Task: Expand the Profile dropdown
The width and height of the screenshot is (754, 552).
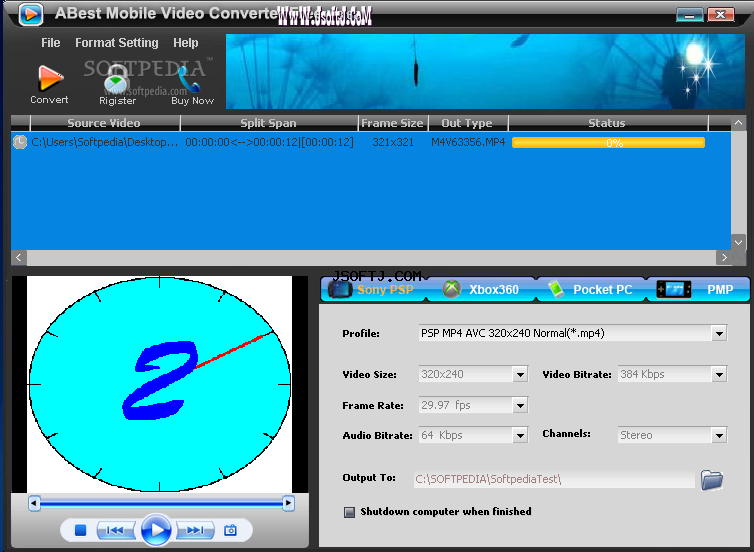Action: (719, 333)
